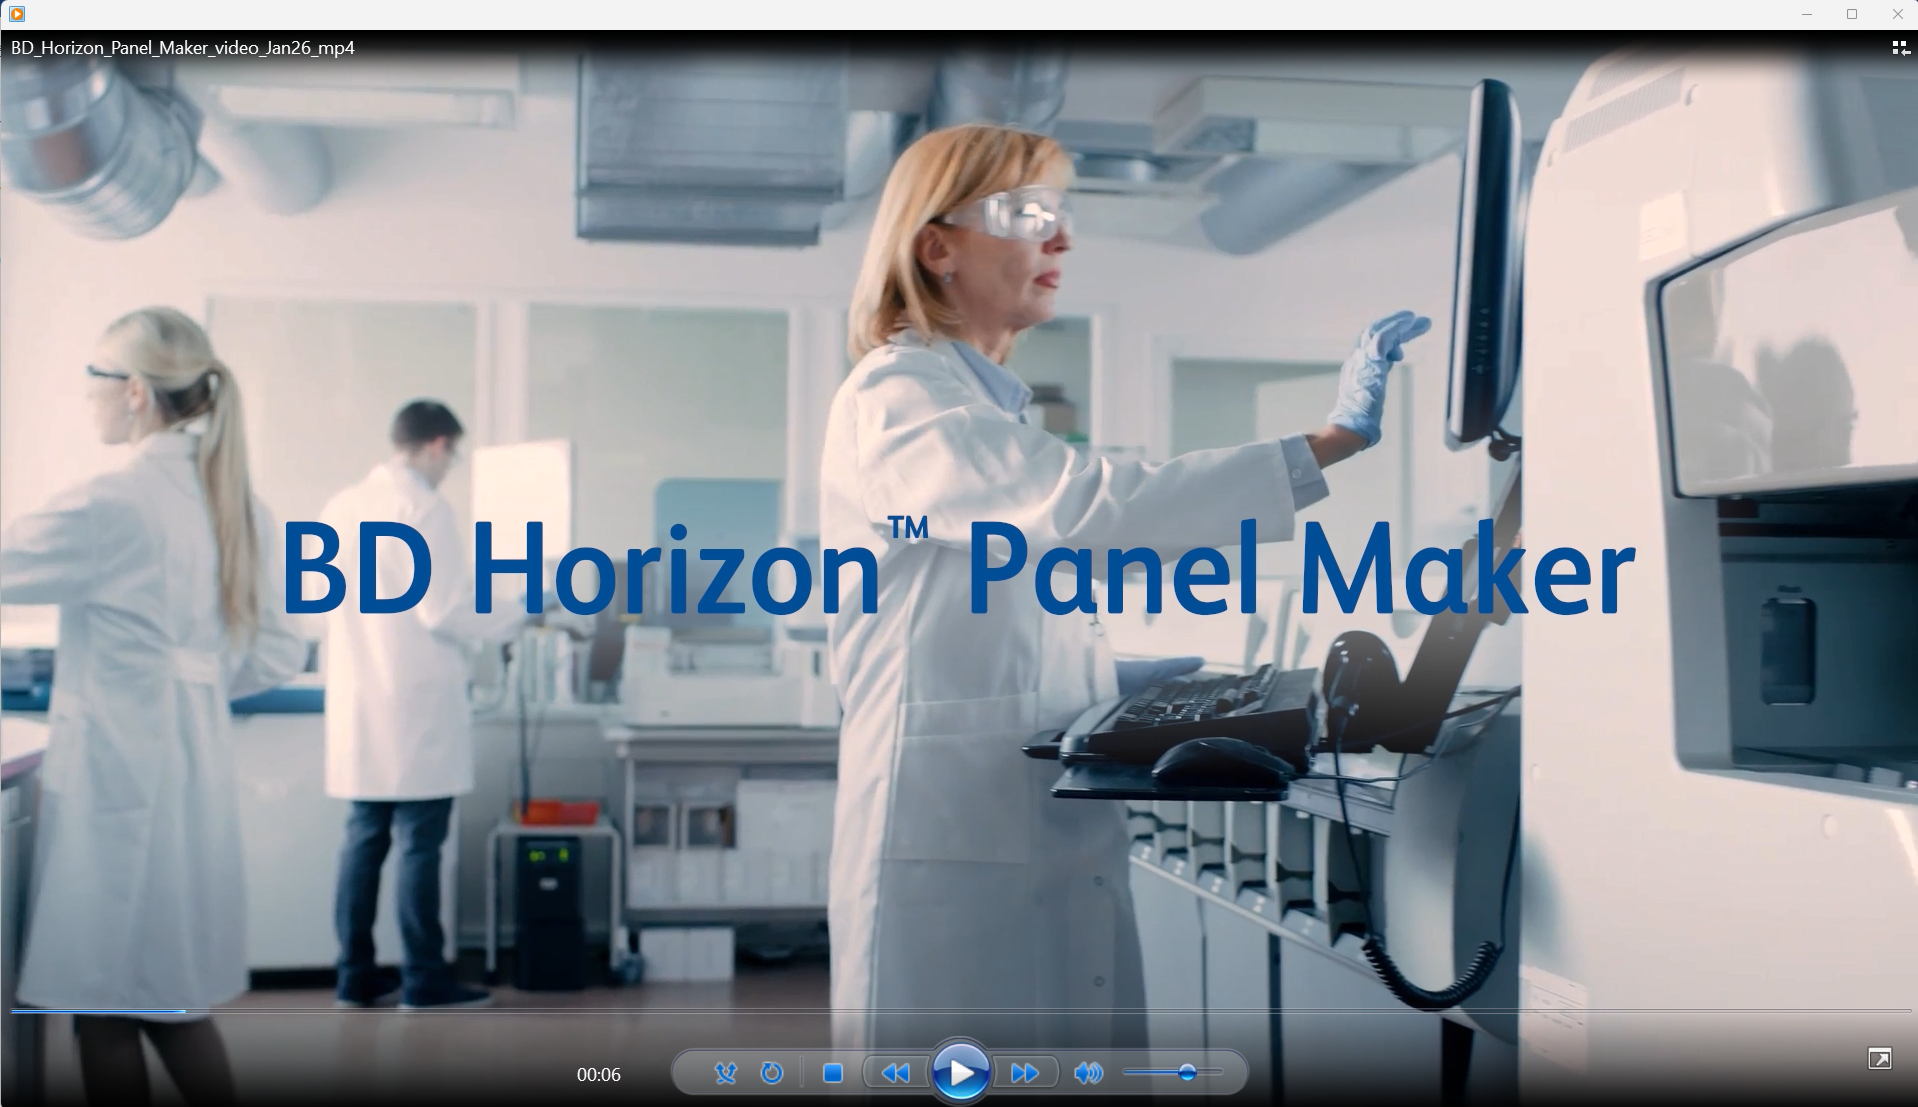Fast forward the video
1918x1107 pixels.
click(x=1024, y=1072)
